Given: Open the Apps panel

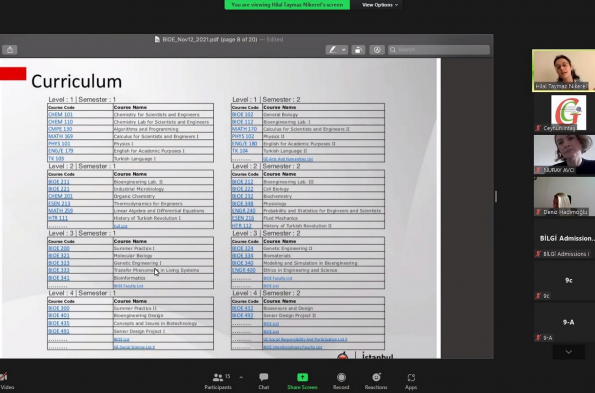Looking at the screenshot, I should coord(411,381).
